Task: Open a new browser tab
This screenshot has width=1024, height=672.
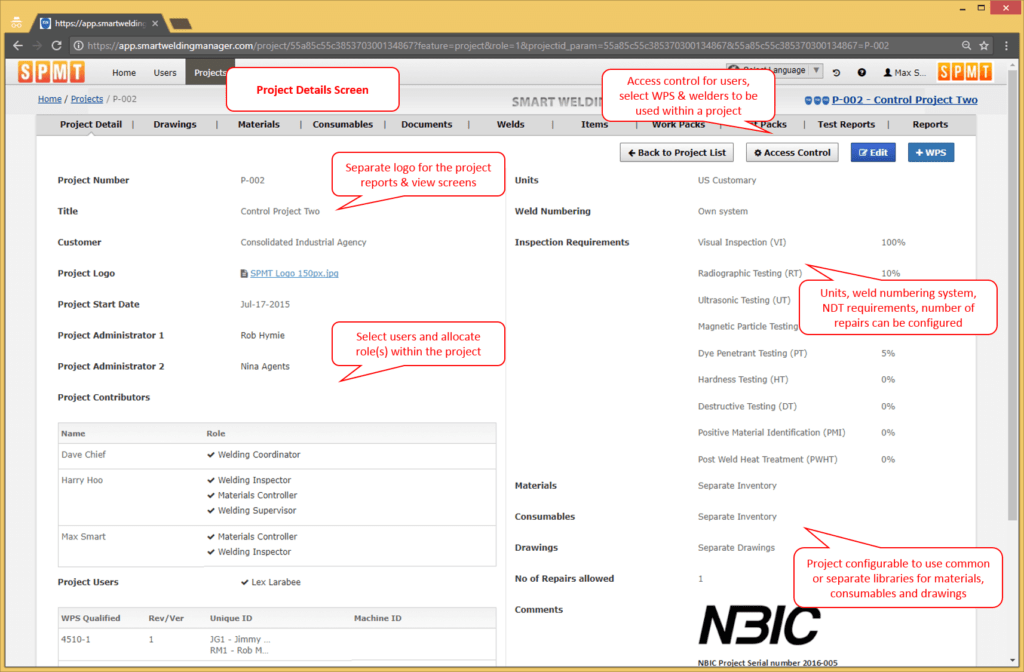Action: [x=181, y=24]
